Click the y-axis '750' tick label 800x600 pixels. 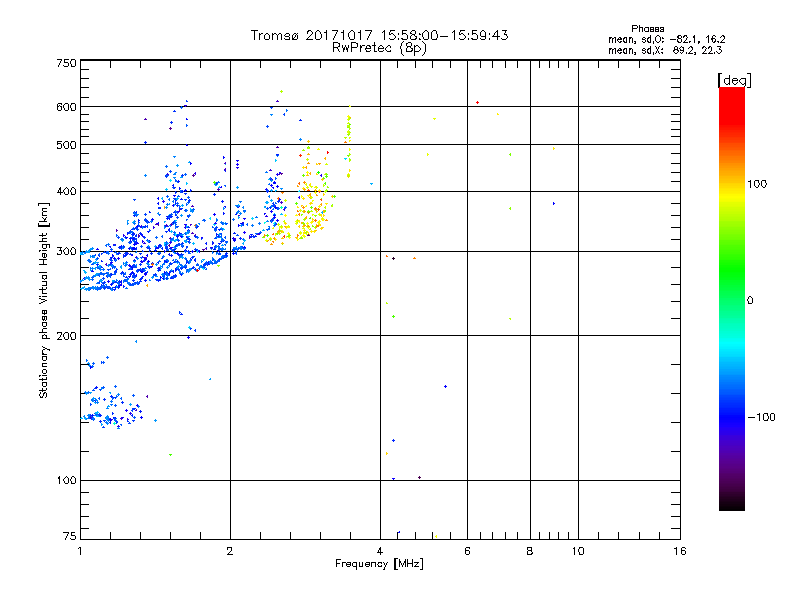coord(66,63)
